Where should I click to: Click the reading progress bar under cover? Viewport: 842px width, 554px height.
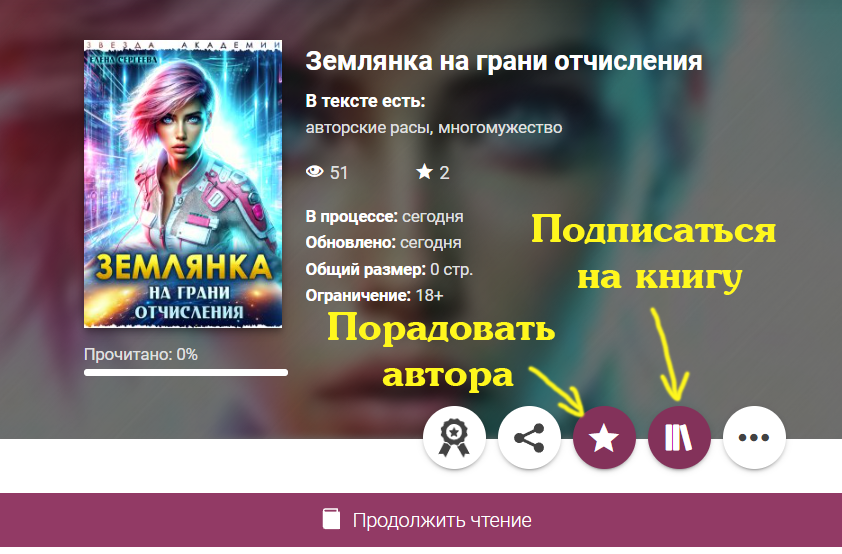click(x=186, y=373)
